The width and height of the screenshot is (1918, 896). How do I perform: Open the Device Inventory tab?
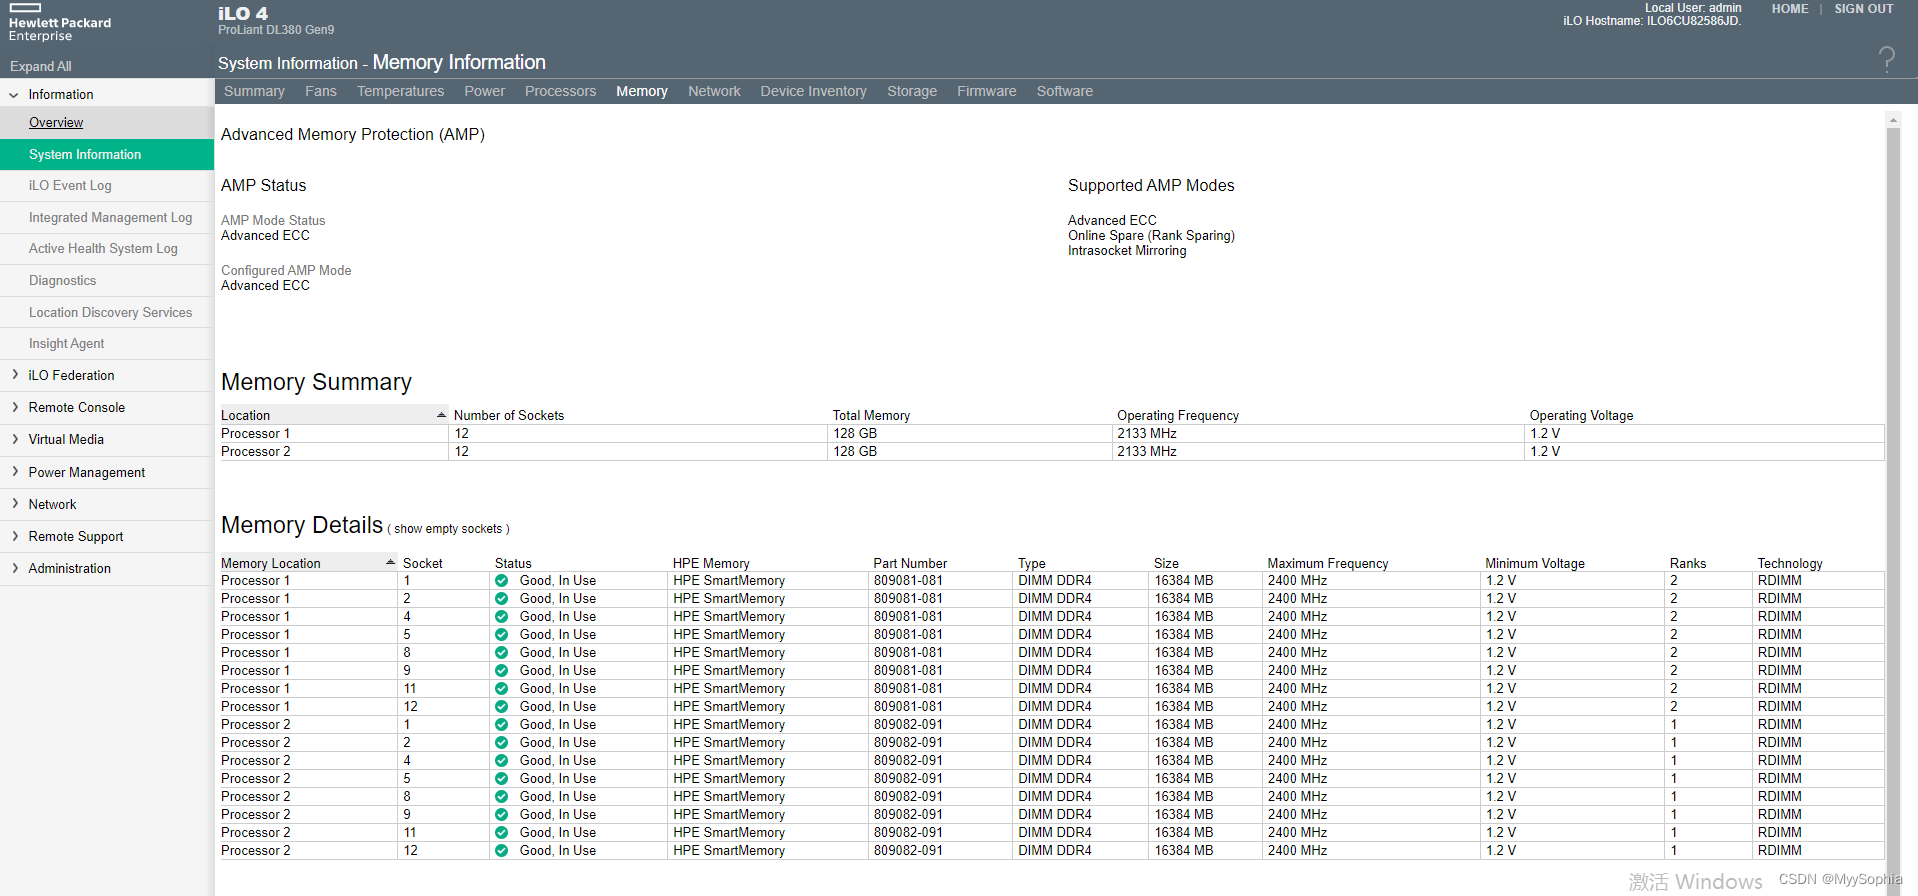[813, 91]
